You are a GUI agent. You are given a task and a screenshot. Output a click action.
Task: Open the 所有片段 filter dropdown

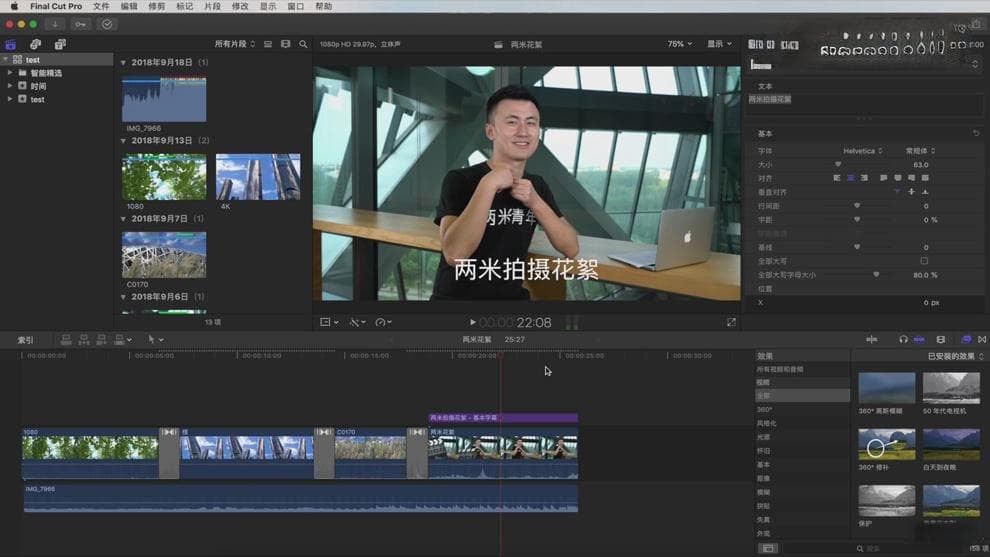tap(234, 44)
